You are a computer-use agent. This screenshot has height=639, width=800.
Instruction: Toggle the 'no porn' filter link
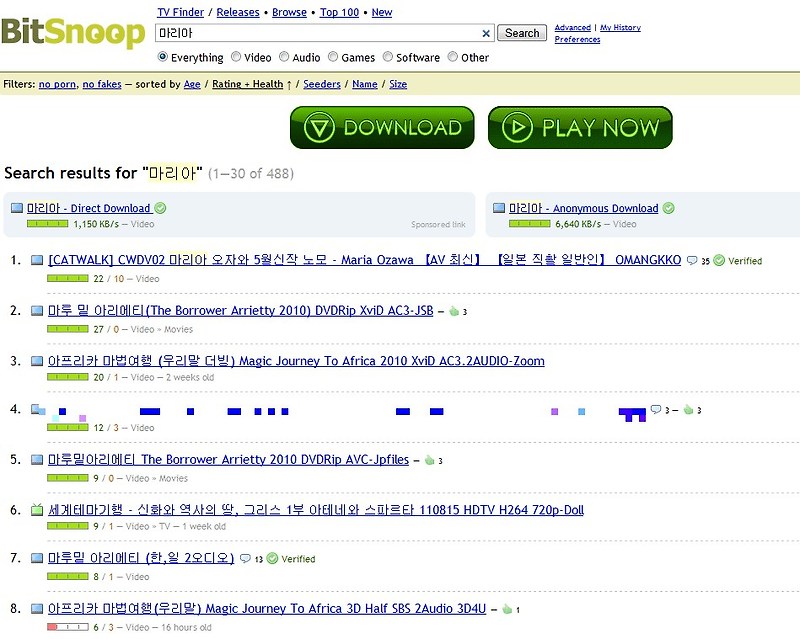point(57,84)
